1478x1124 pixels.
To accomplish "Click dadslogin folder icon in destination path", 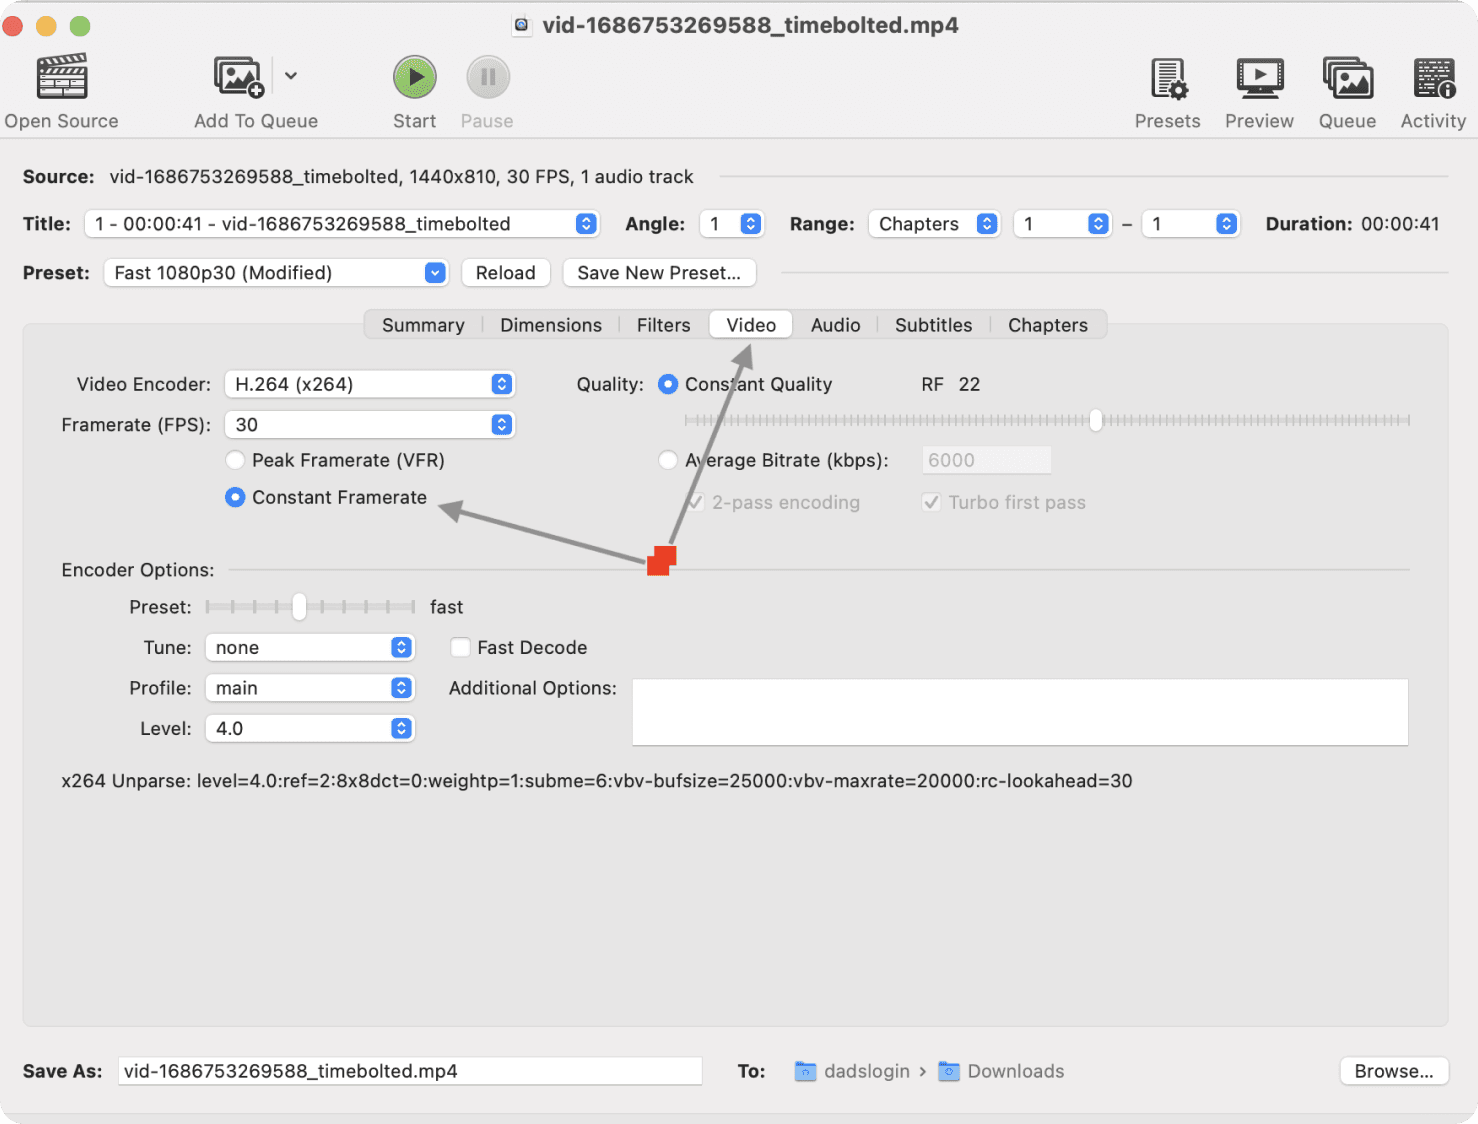I will click(805, 1071).
